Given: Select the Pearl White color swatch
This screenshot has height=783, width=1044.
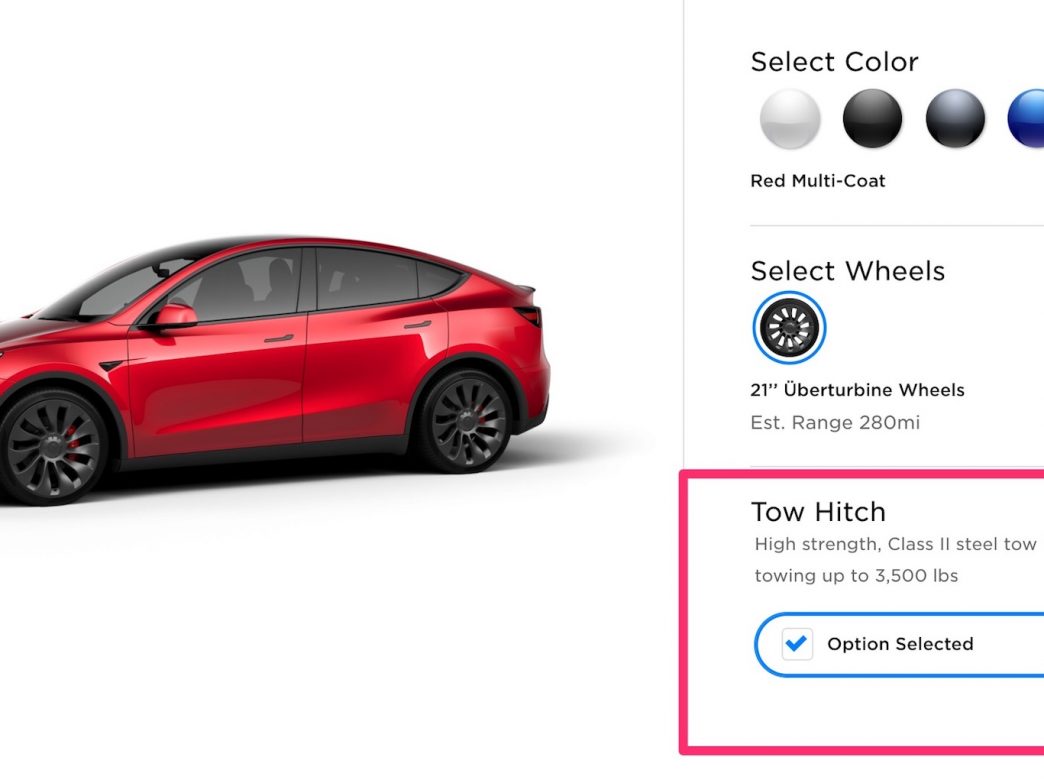Looking at the screenshot, I should (x=790, y=119).
